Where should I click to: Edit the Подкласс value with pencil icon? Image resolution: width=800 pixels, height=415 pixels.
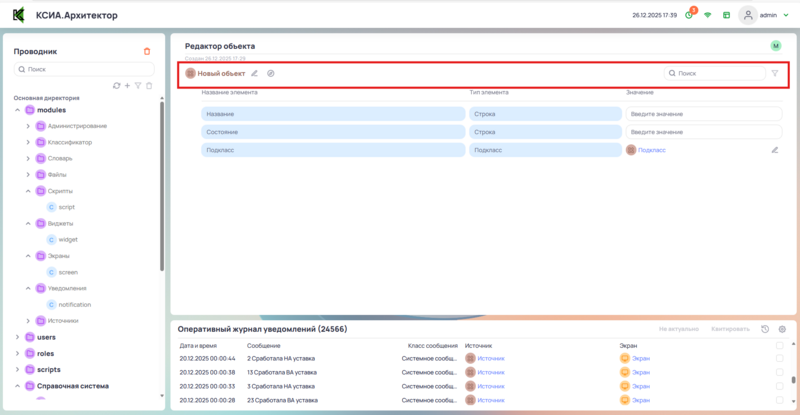774,150
